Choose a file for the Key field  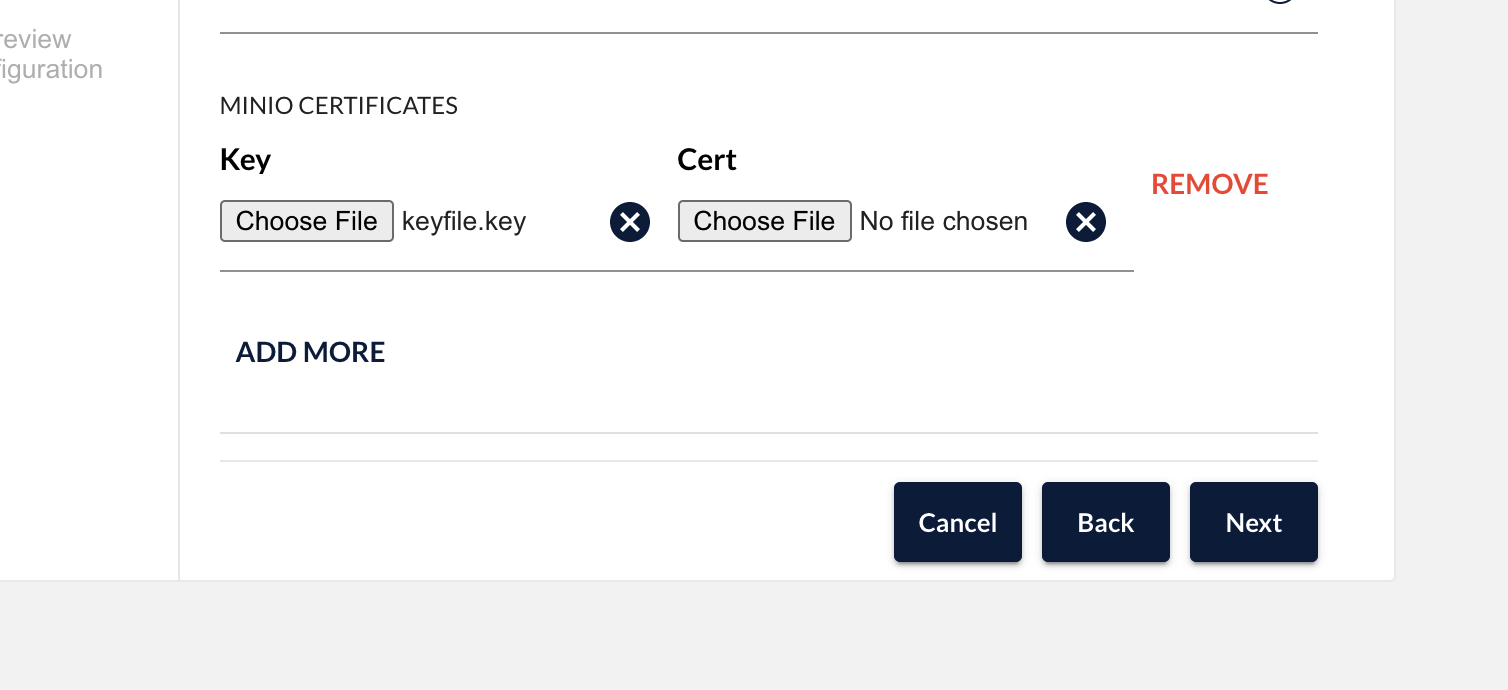tap(307, 221)
